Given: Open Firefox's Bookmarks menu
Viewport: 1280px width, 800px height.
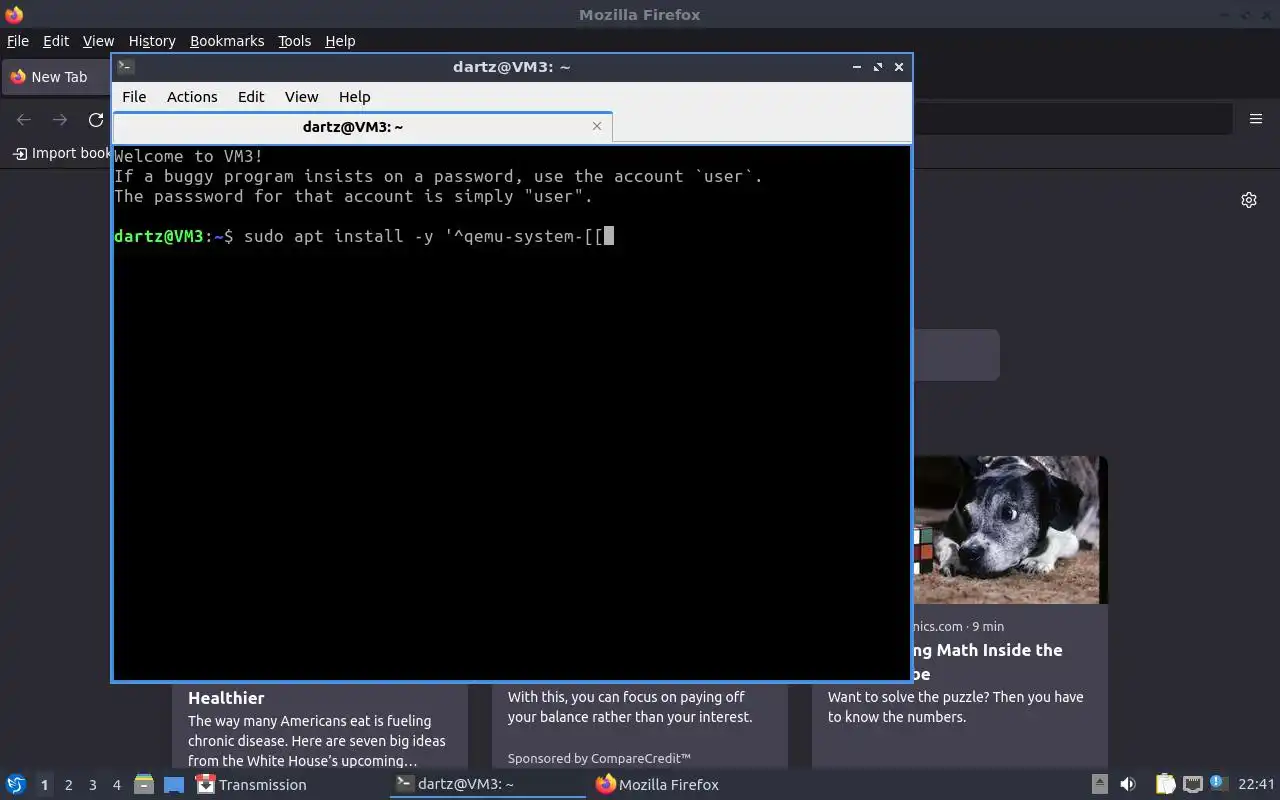Looking at the screenshot, I should point(227,41).
